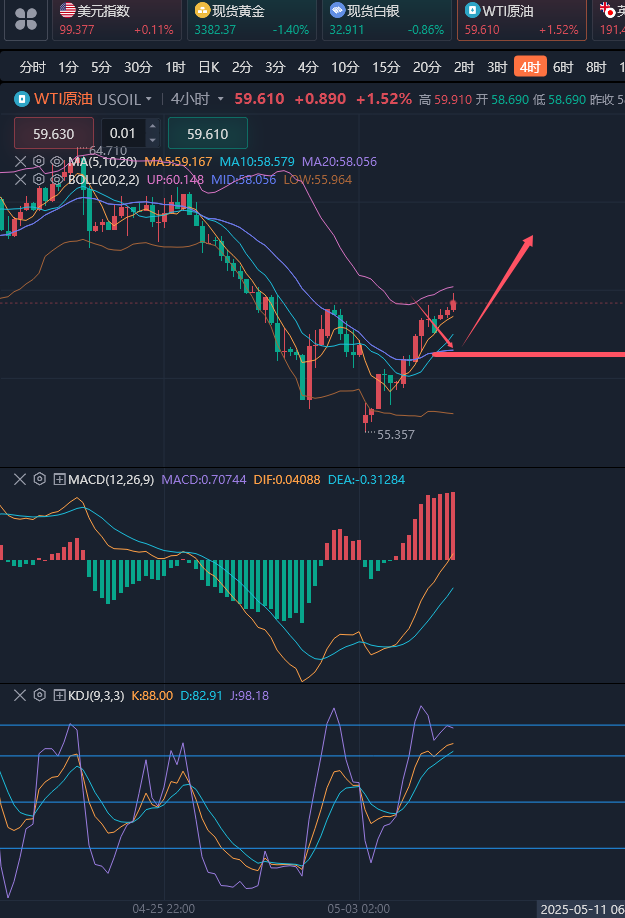Click the 04-25 22:00 time axis label
Screen dimensions: 625x918
coord(164,909)
